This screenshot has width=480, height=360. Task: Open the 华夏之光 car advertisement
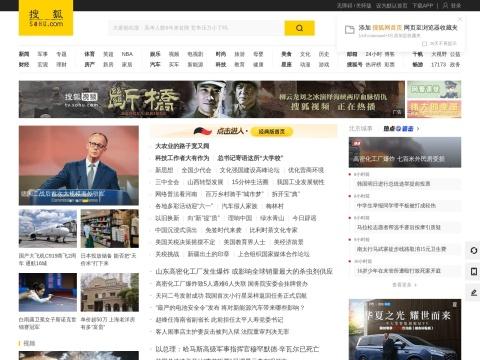[405, 329]
